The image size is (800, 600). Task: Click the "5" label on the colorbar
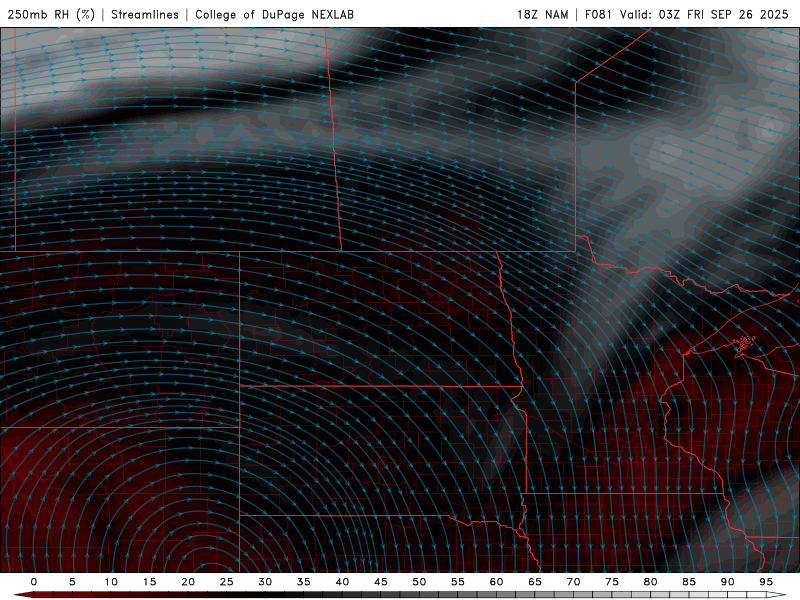[72, 582]
